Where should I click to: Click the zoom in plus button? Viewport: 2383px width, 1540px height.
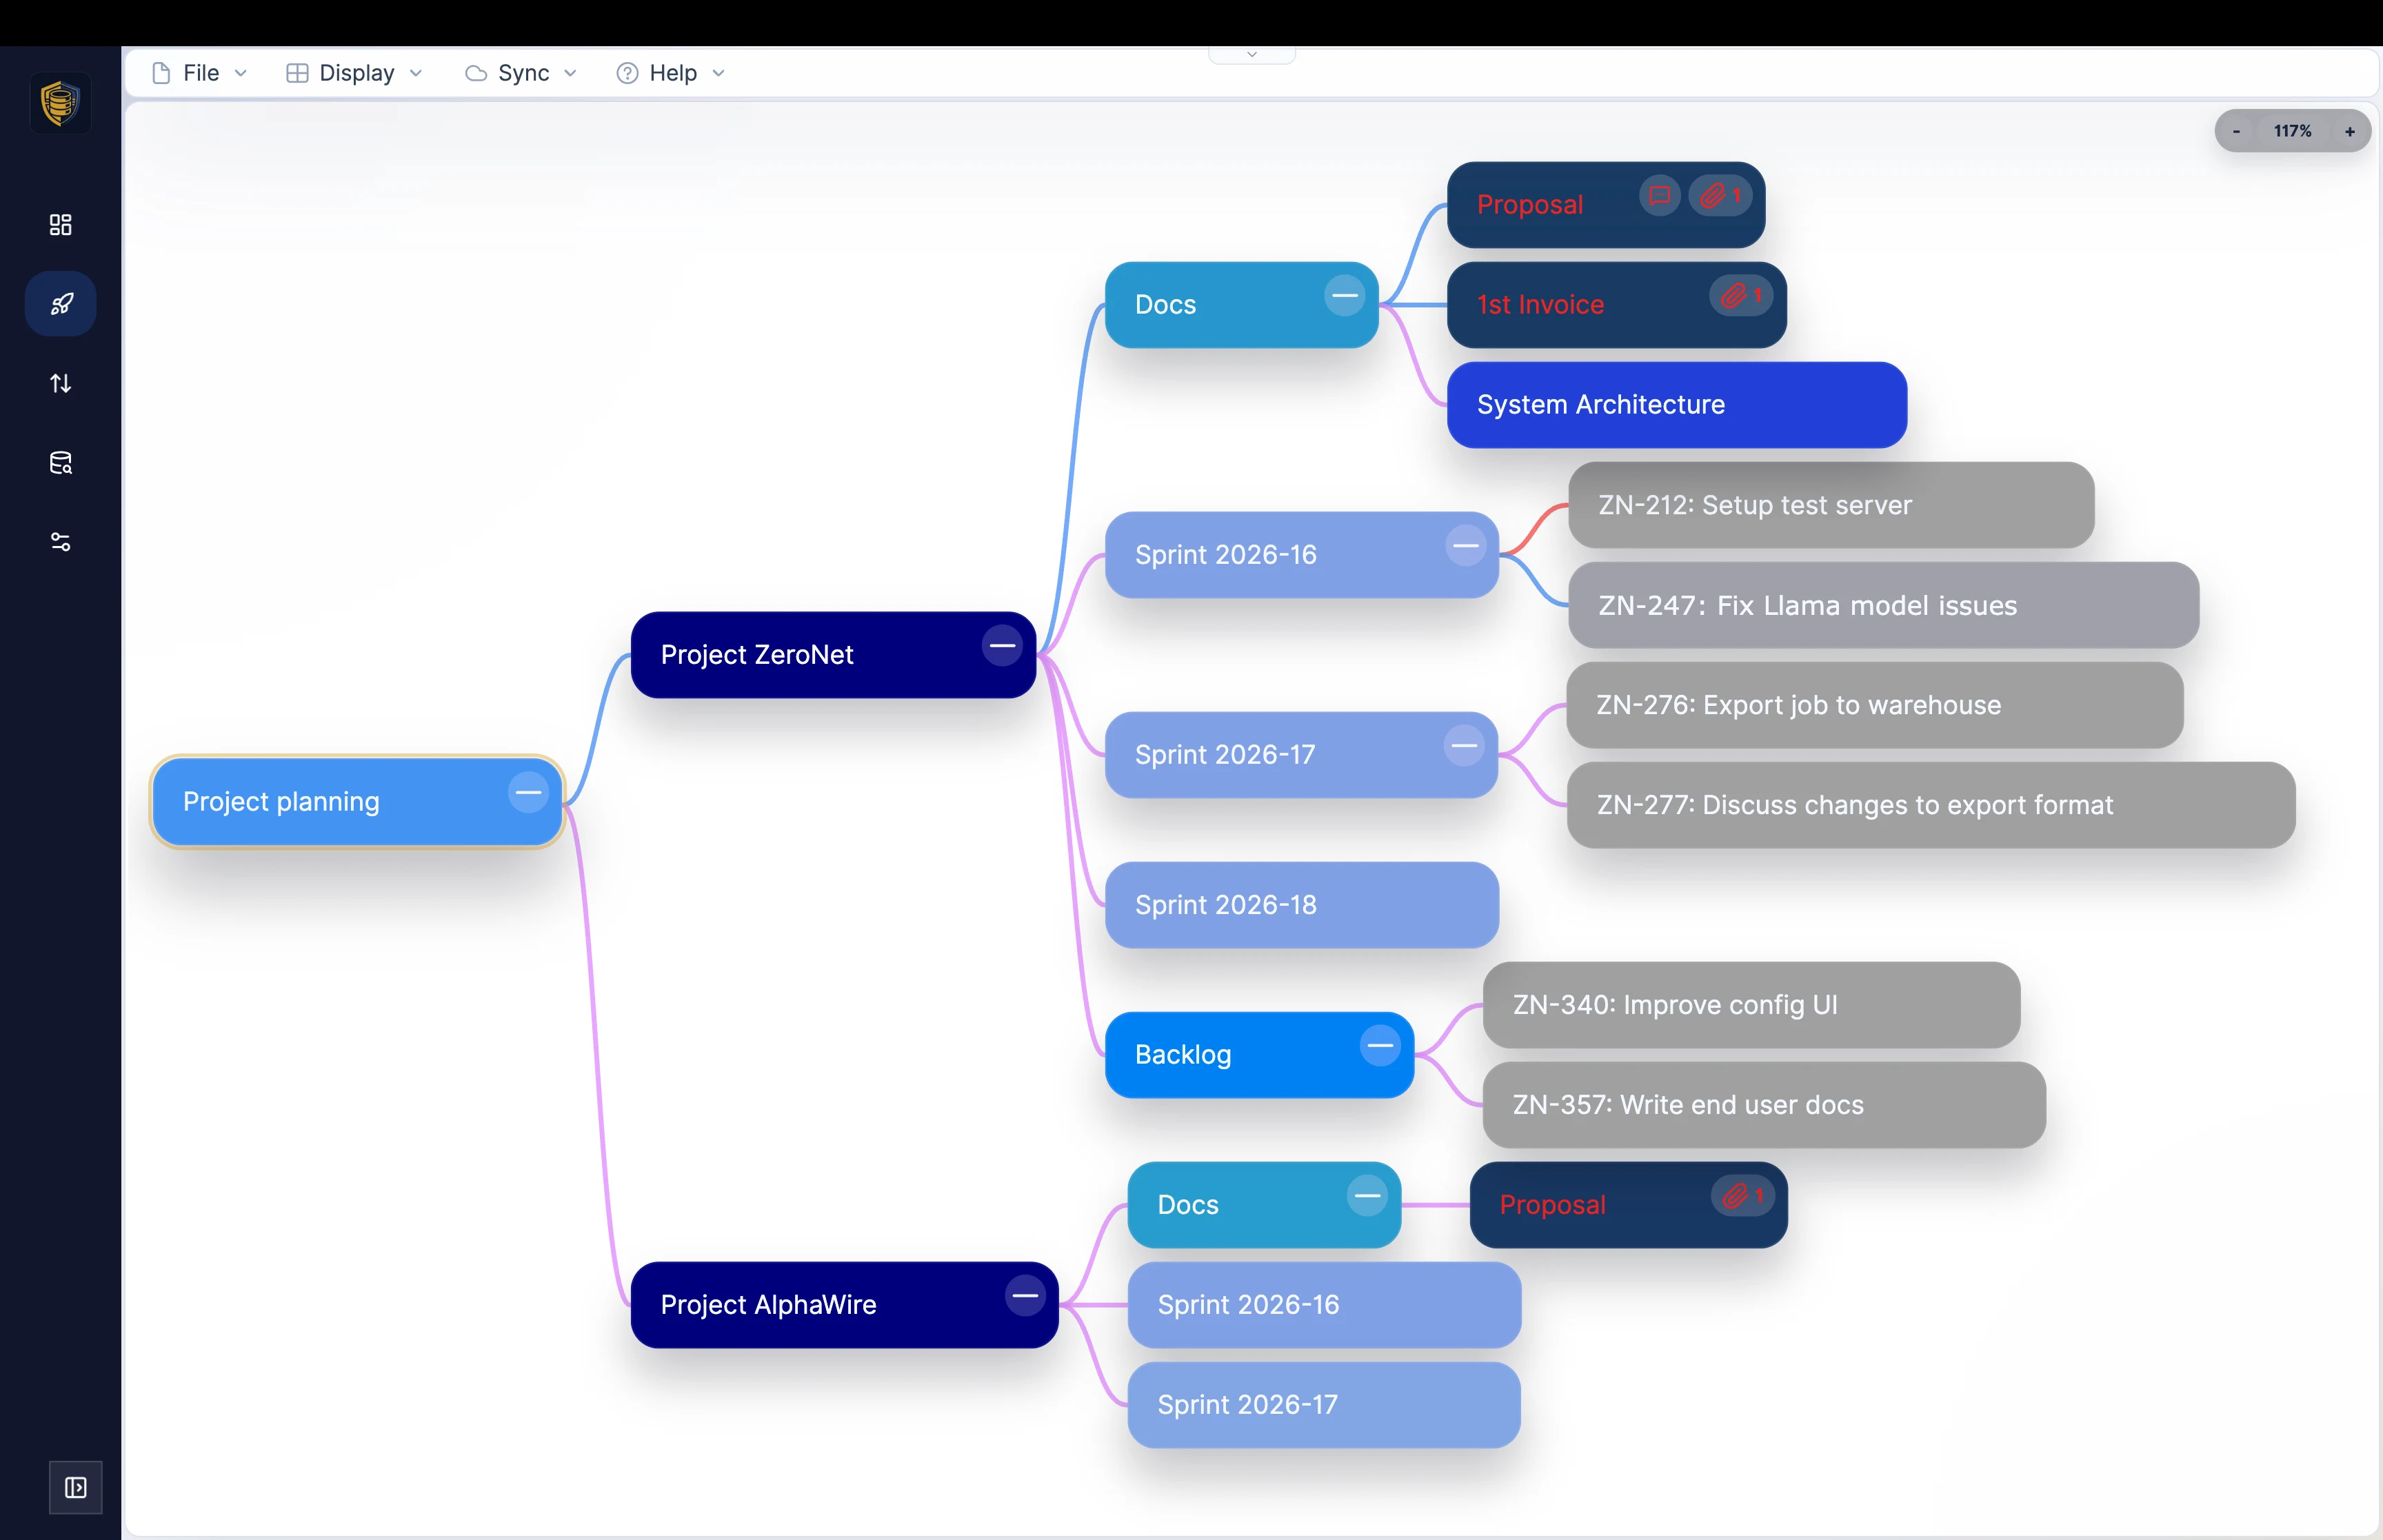point(2349,131)
